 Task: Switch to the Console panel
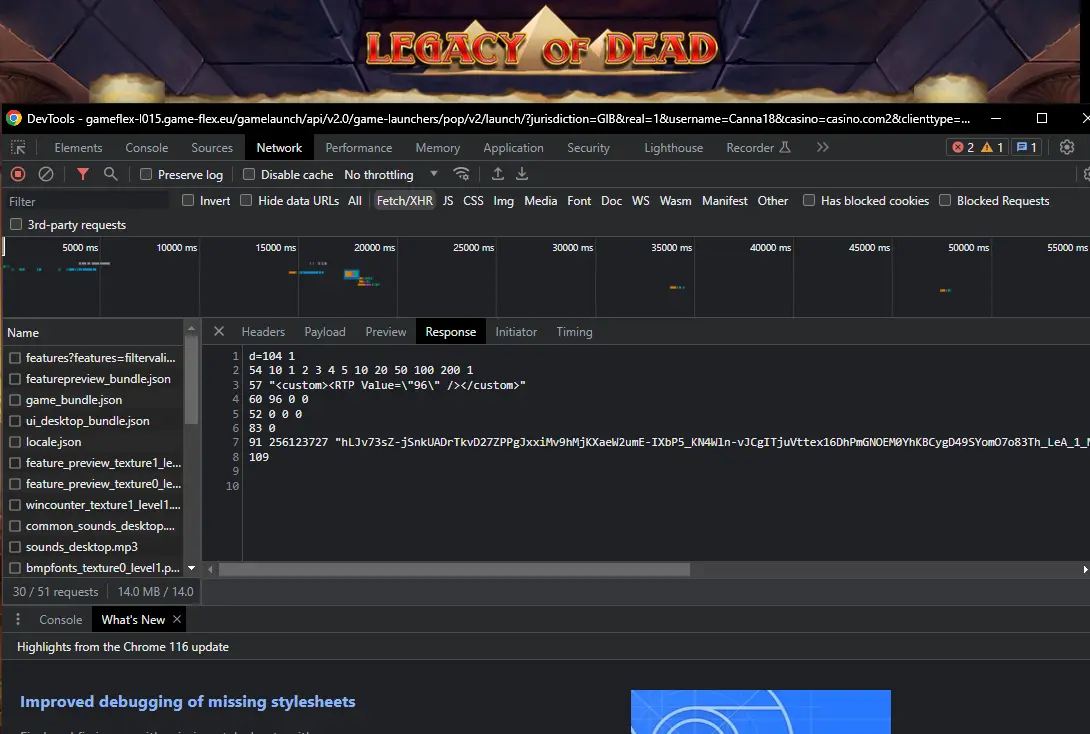point(147,147)
